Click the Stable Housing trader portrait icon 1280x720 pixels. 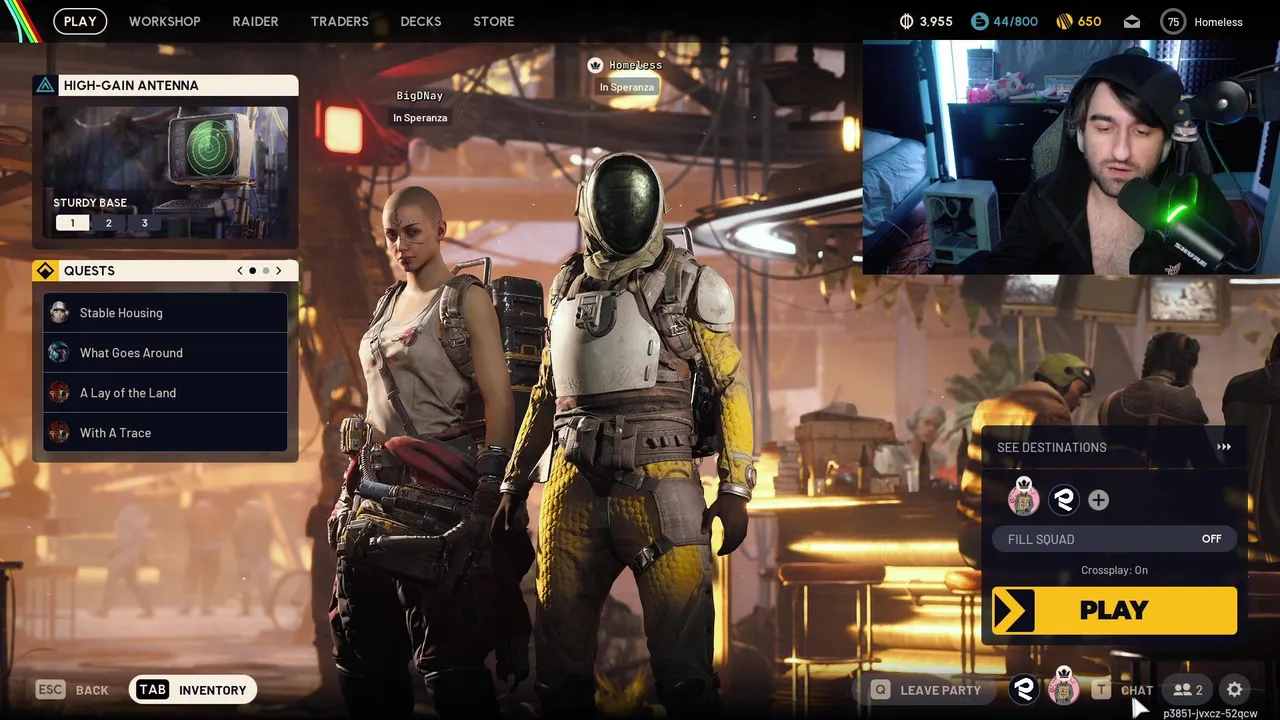pos(59,312)
